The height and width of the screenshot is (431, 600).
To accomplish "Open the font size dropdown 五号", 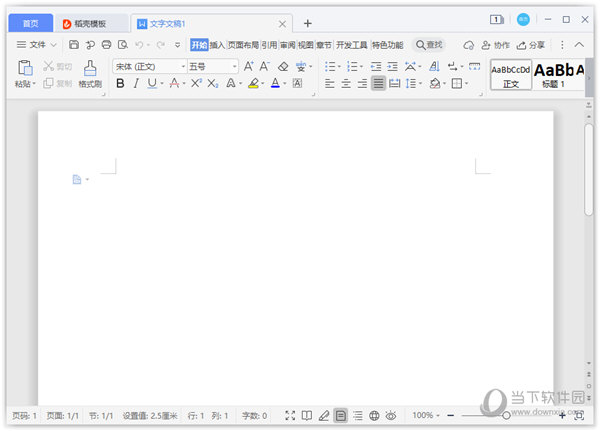I will click(212, 66).
